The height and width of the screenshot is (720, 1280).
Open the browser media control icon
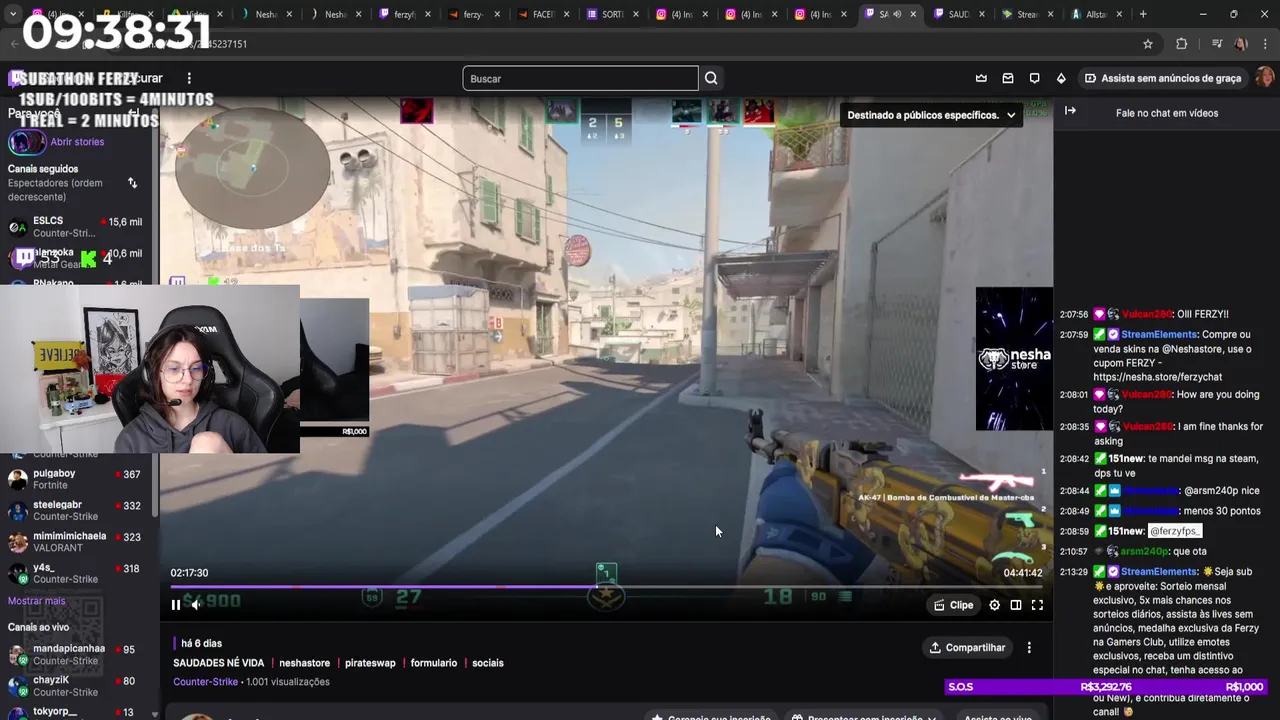(x=1216, y=44)
